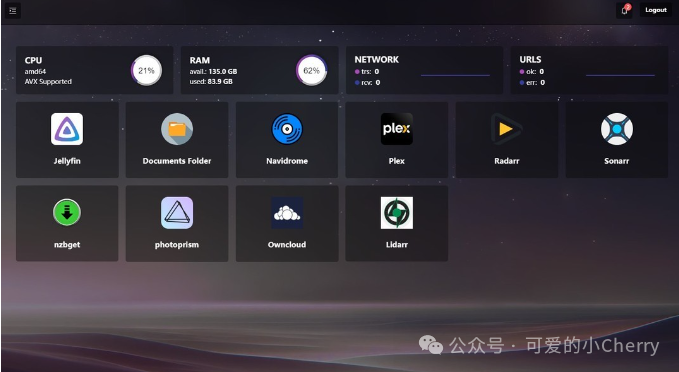The height and width of the screenshot is (372, 679).
Task: Open the URLS status card
Action: pyautogui.click(x=589, y=70)
